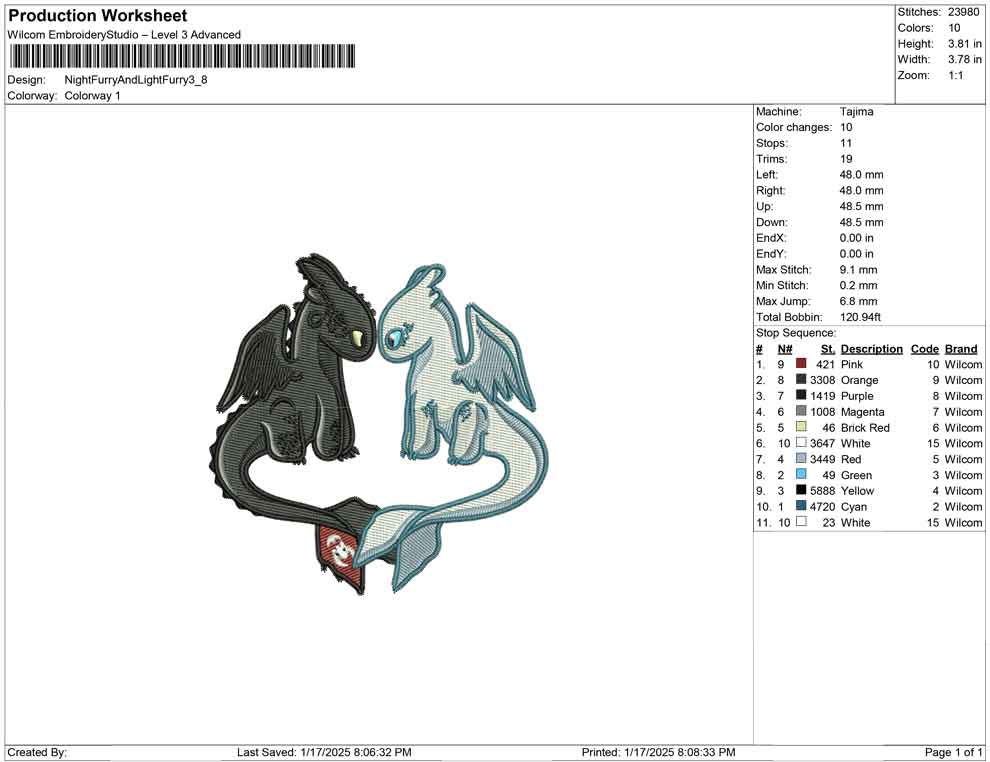The height and width of the screenshot is (762, 990).
Task: Click the stitch count 421 in the Pink row
Action: (x=825, y=364)
